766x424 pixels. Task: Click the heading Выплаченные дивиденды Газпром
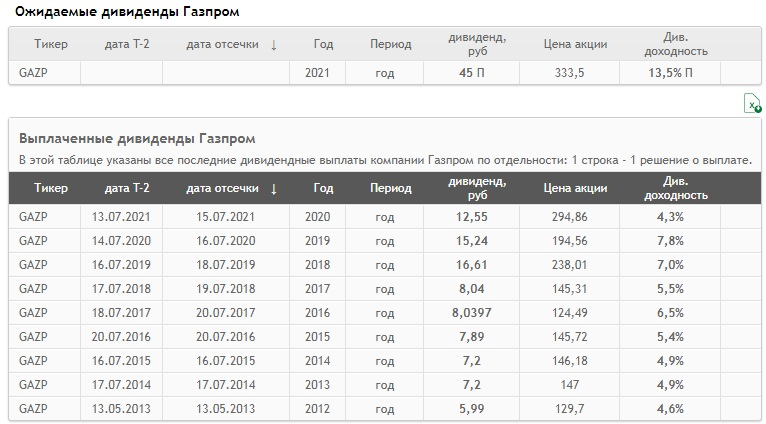(137, 139)
